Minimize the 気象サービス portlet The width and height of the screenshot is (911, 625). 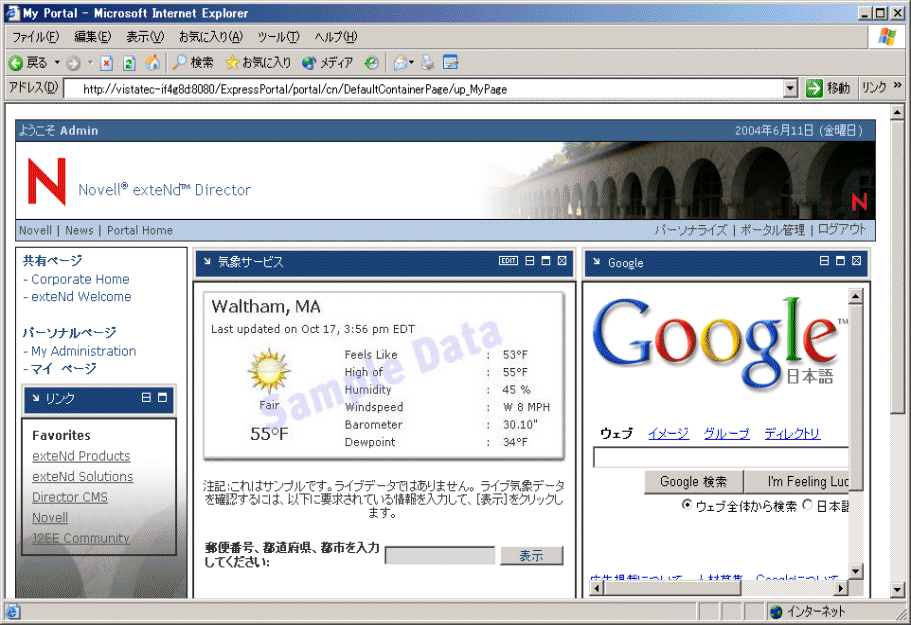click(x=530, y=261)
